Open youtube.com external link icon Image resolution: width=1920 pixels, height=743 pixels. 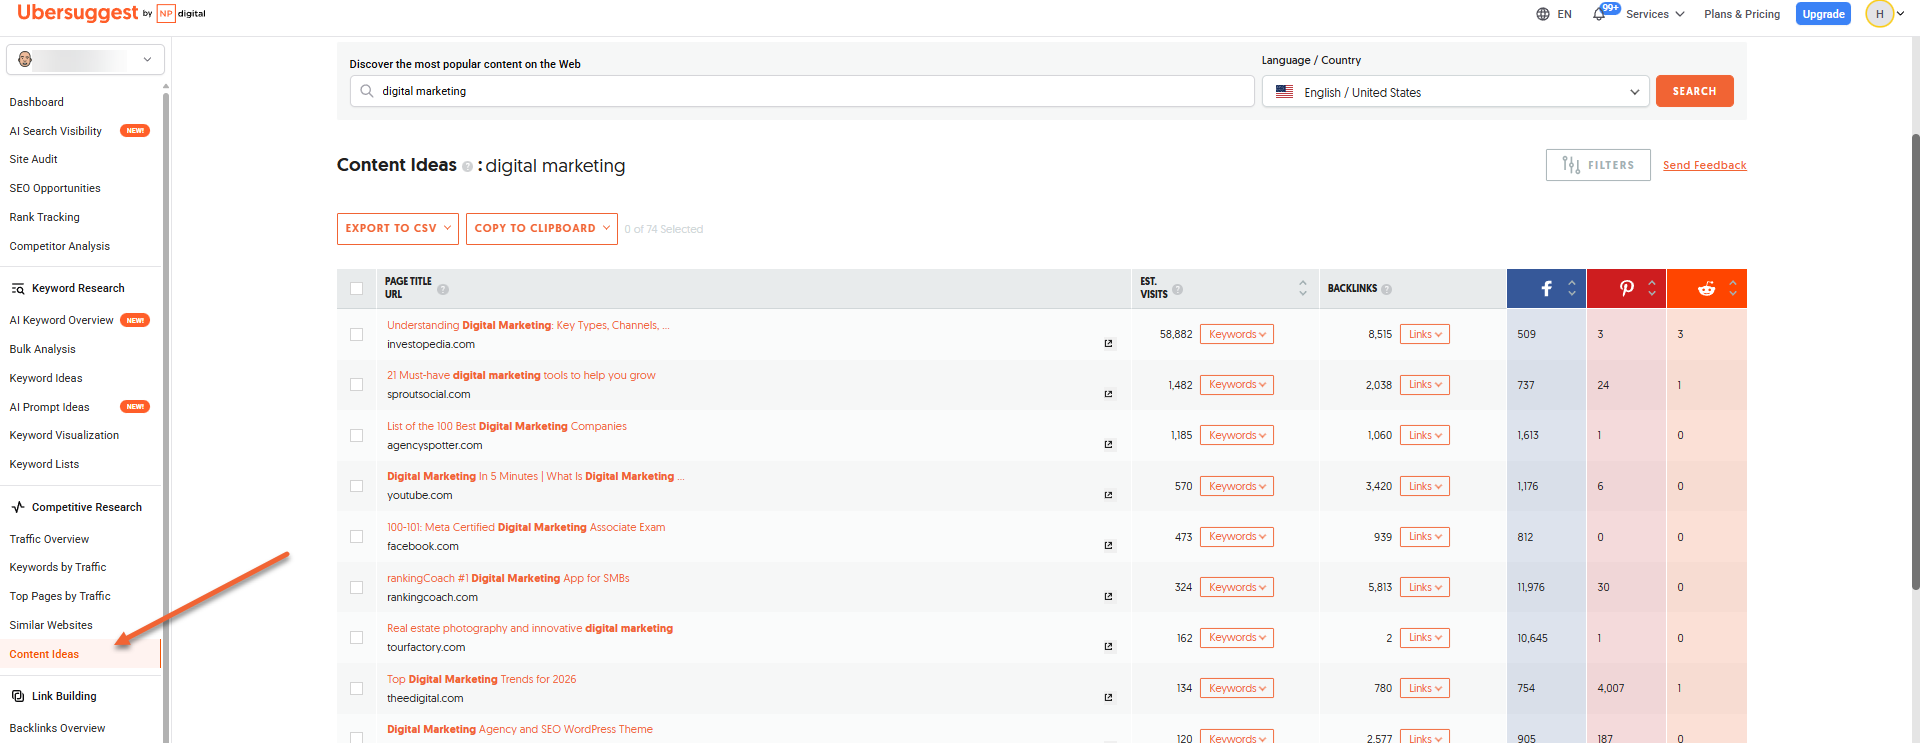click(1108, 495)
